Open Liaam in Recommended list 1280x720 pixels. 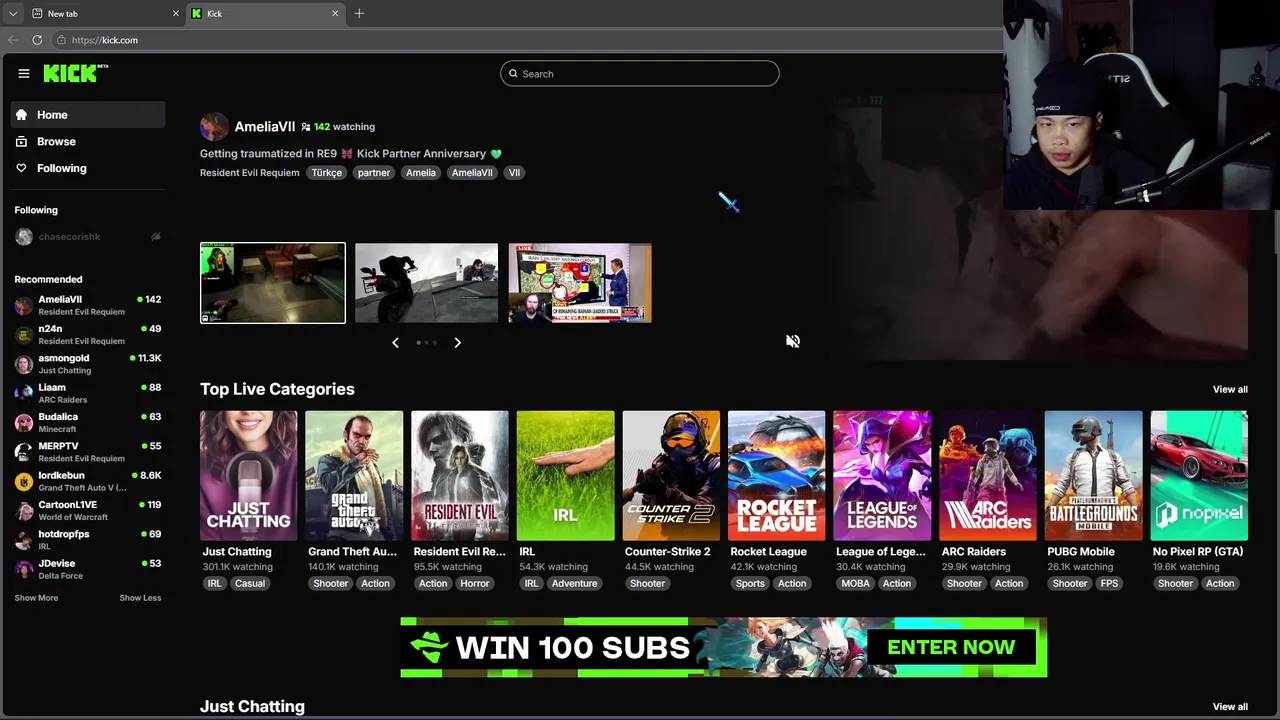88,393
